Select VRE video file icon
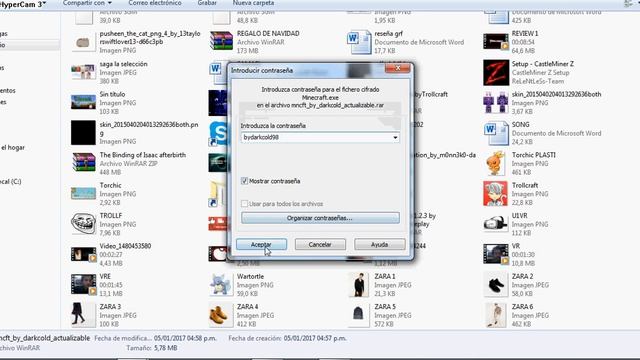Image resolution: width=640 pixels, height=360 pixels. click(x=83, y=284)
